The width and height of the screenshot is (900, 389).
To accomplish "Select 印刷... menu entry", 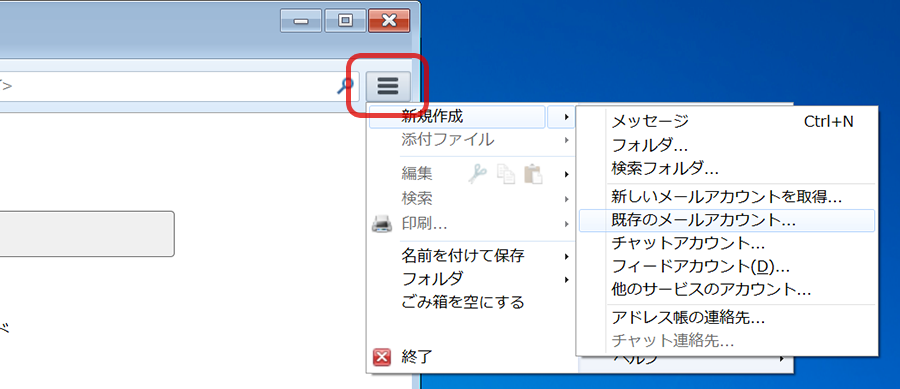I will [424, 223].
